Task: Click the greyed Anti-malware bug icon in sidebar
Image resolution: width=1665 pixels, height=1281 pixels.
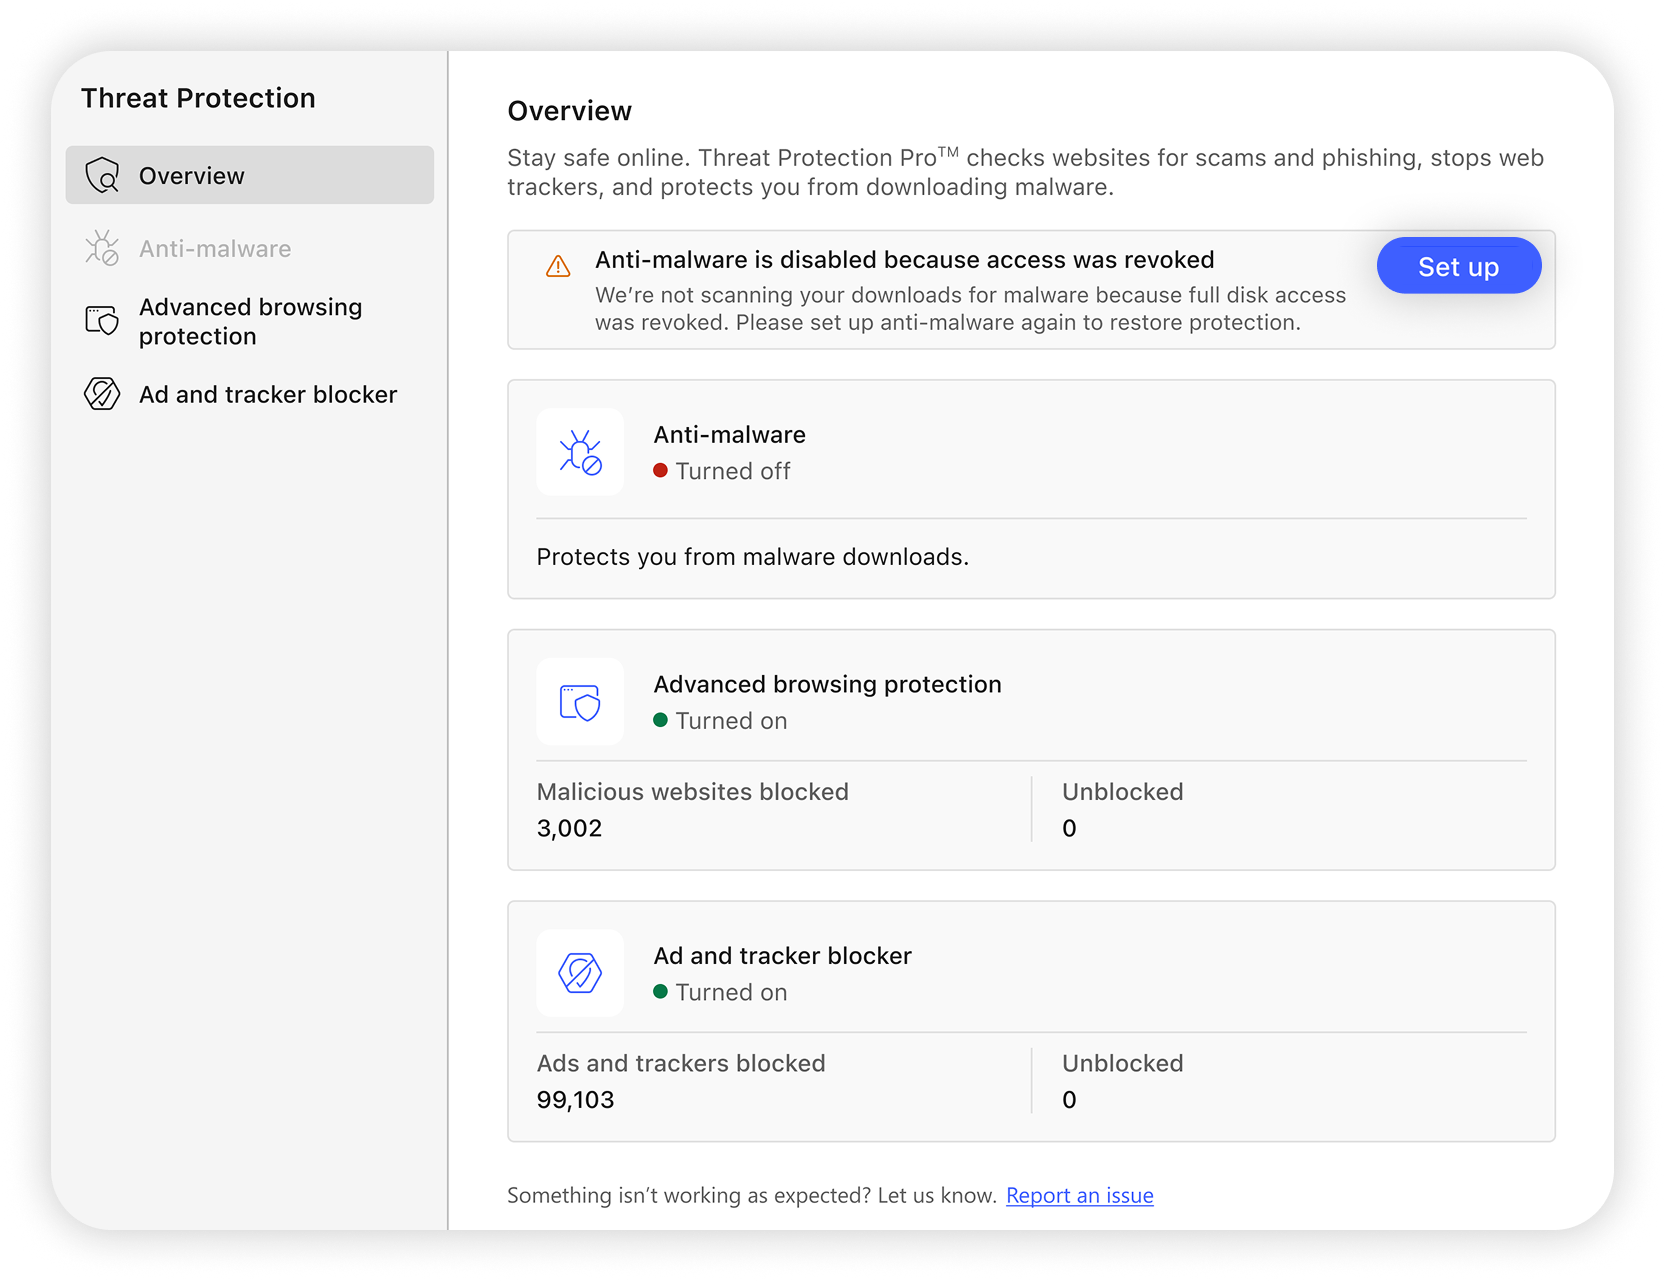Action: pyautogui.click(x=102, y=248)
